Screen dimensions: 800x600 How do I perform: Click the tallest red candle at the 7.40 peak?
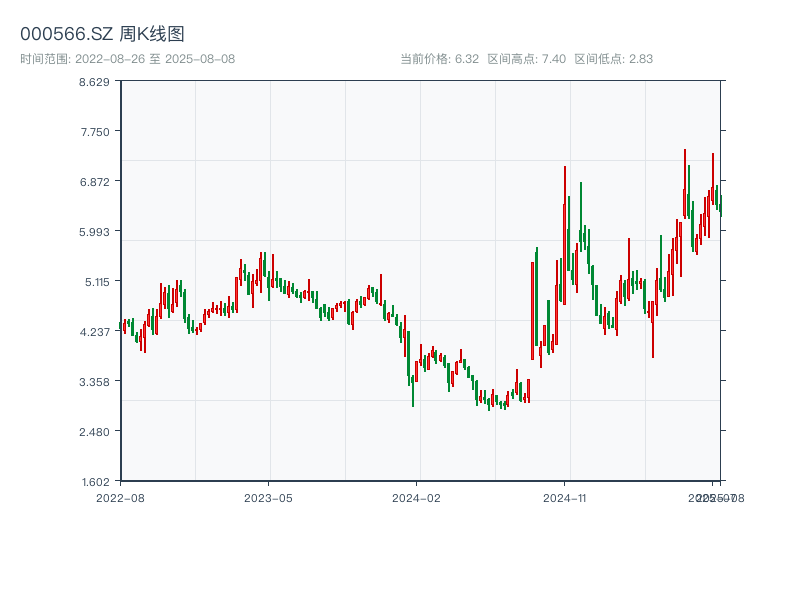tap(685, 184)
